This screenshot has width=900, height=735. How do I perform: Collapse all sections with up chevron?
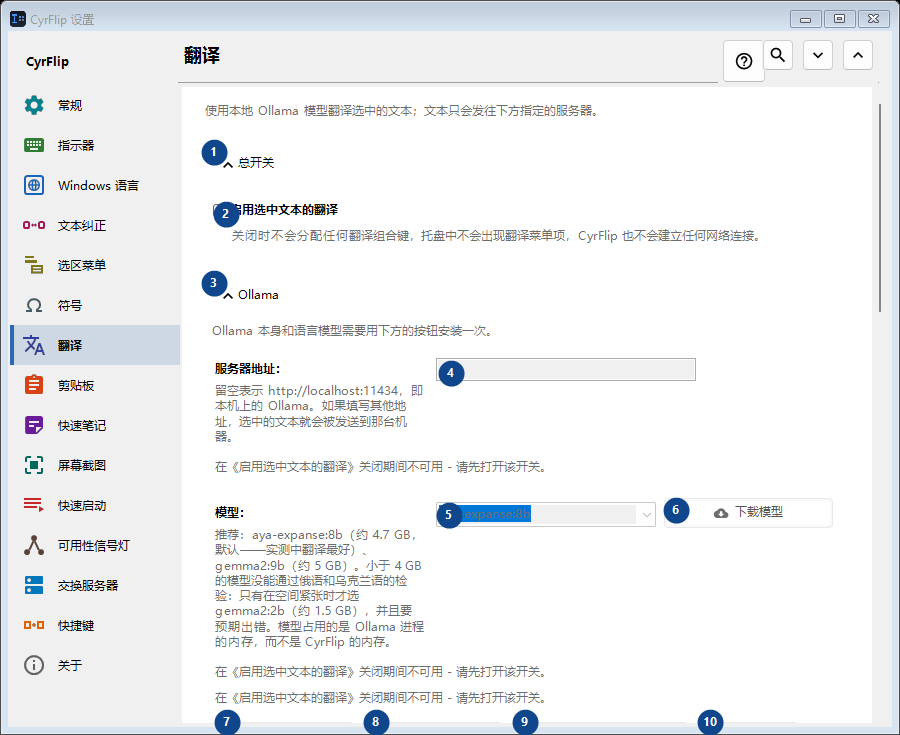[x=858, y=55]
